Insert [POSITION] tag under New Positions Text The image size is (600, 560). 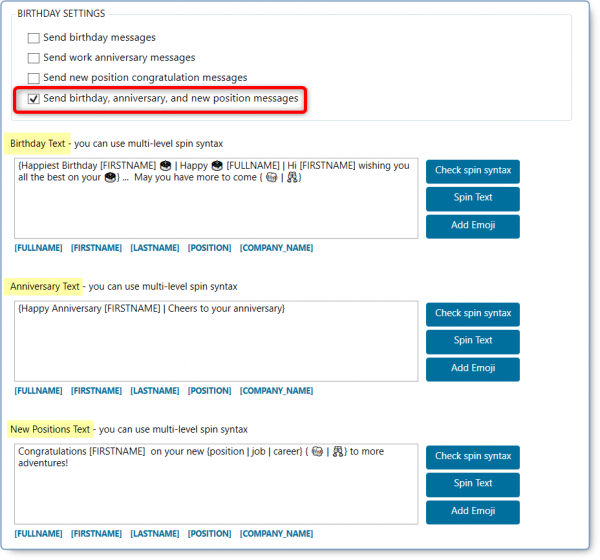click(x=209, y=534)
